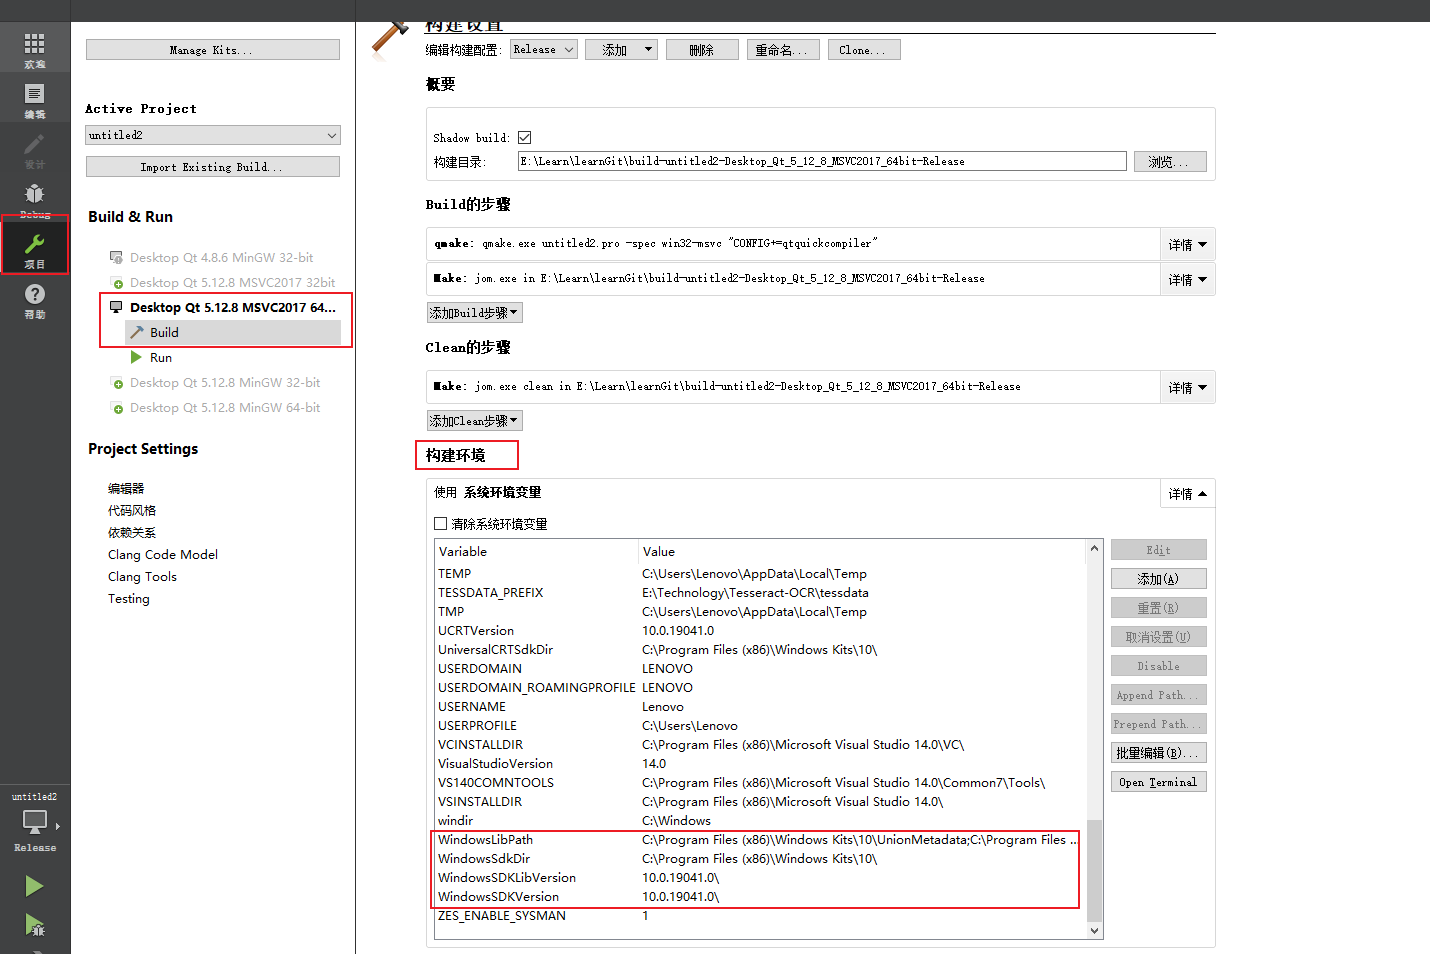Image resolution: width=1430 pixels, height=954 pixels.
Task: Select the UCRTVersion variable row
Action: [759, 631]
